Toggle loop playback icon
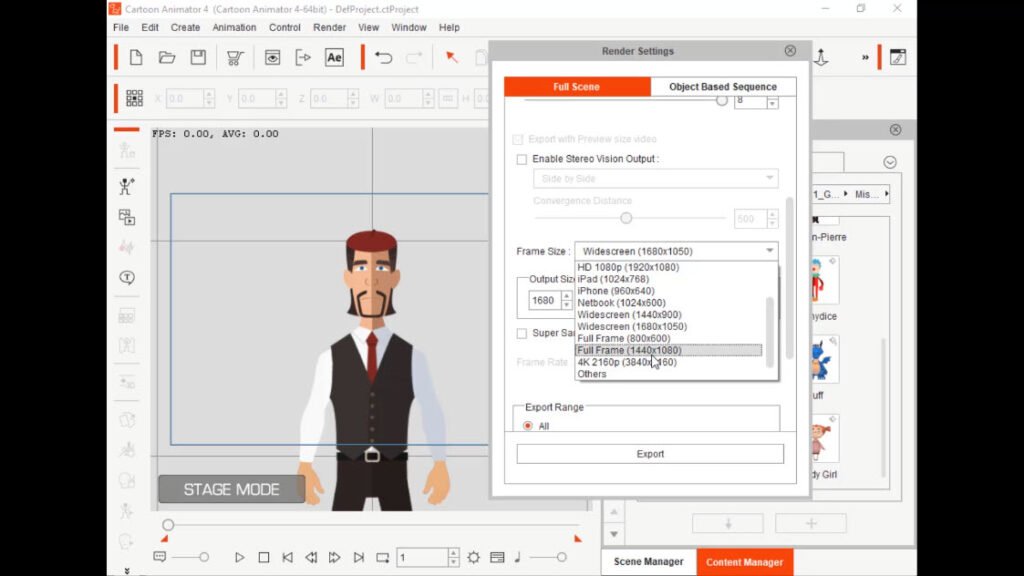Image resolution: width=1024 pixels, height=576 pixels. pos(383,557)
